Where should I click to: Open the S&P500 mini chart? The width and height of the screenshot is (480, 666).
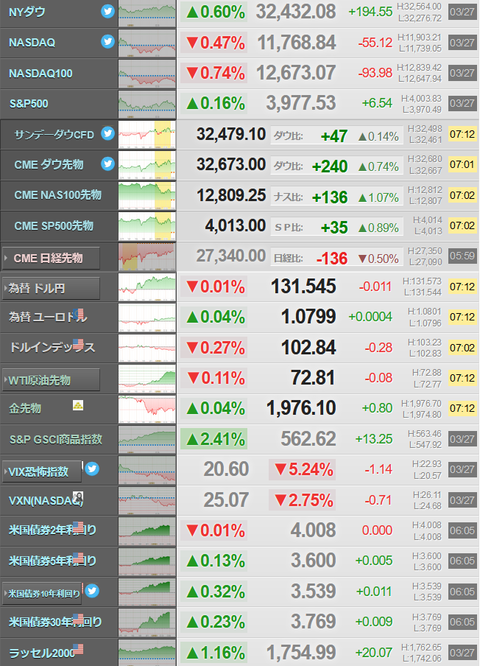147,105
